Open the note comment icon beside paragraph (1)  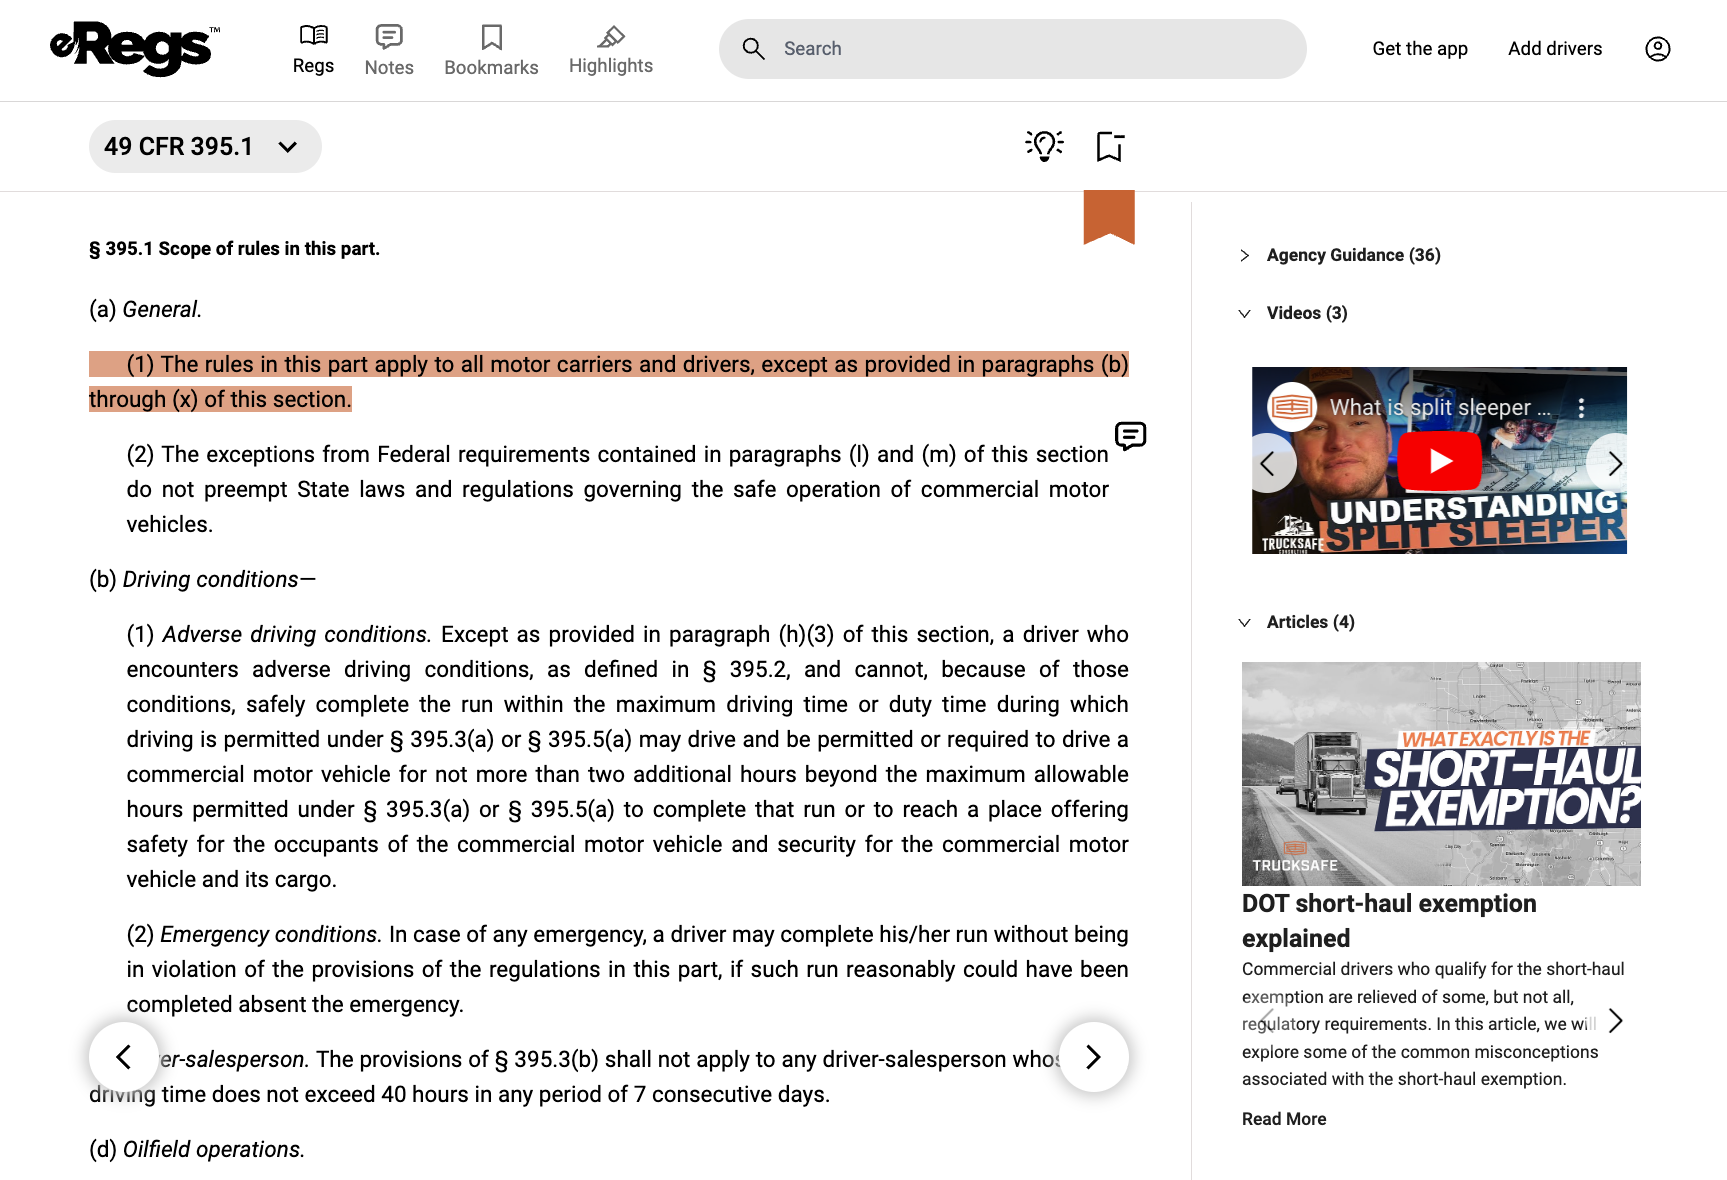(1130, 436)
